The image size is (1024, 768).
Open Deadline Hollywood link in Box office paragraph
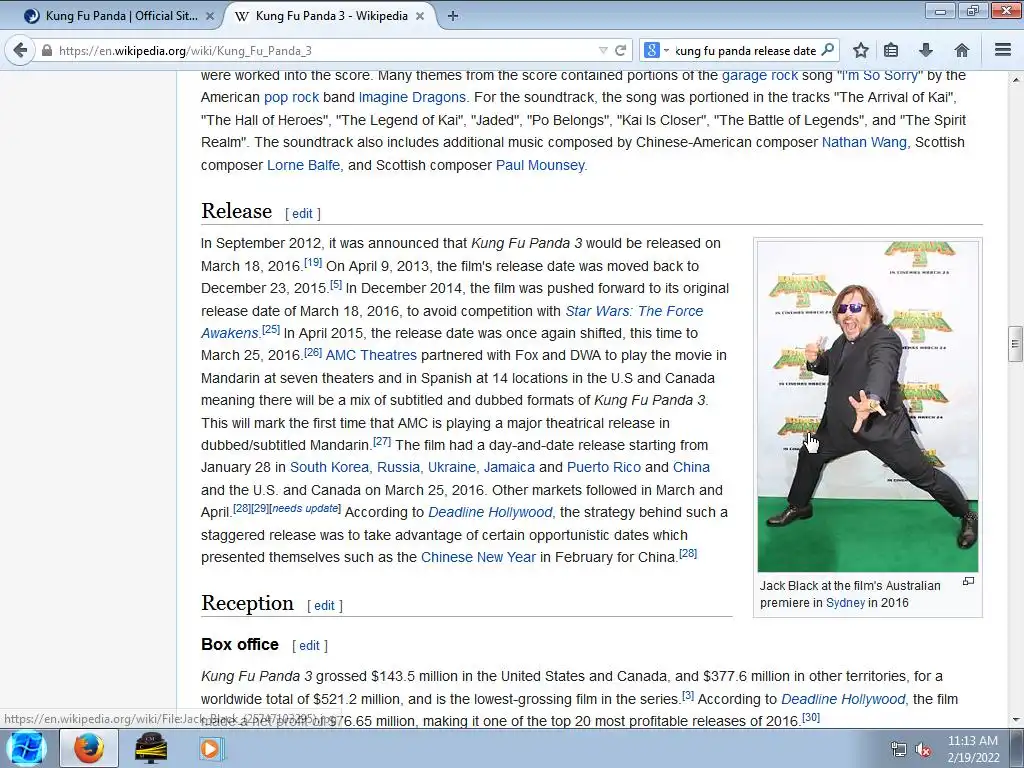coord(843,699)
